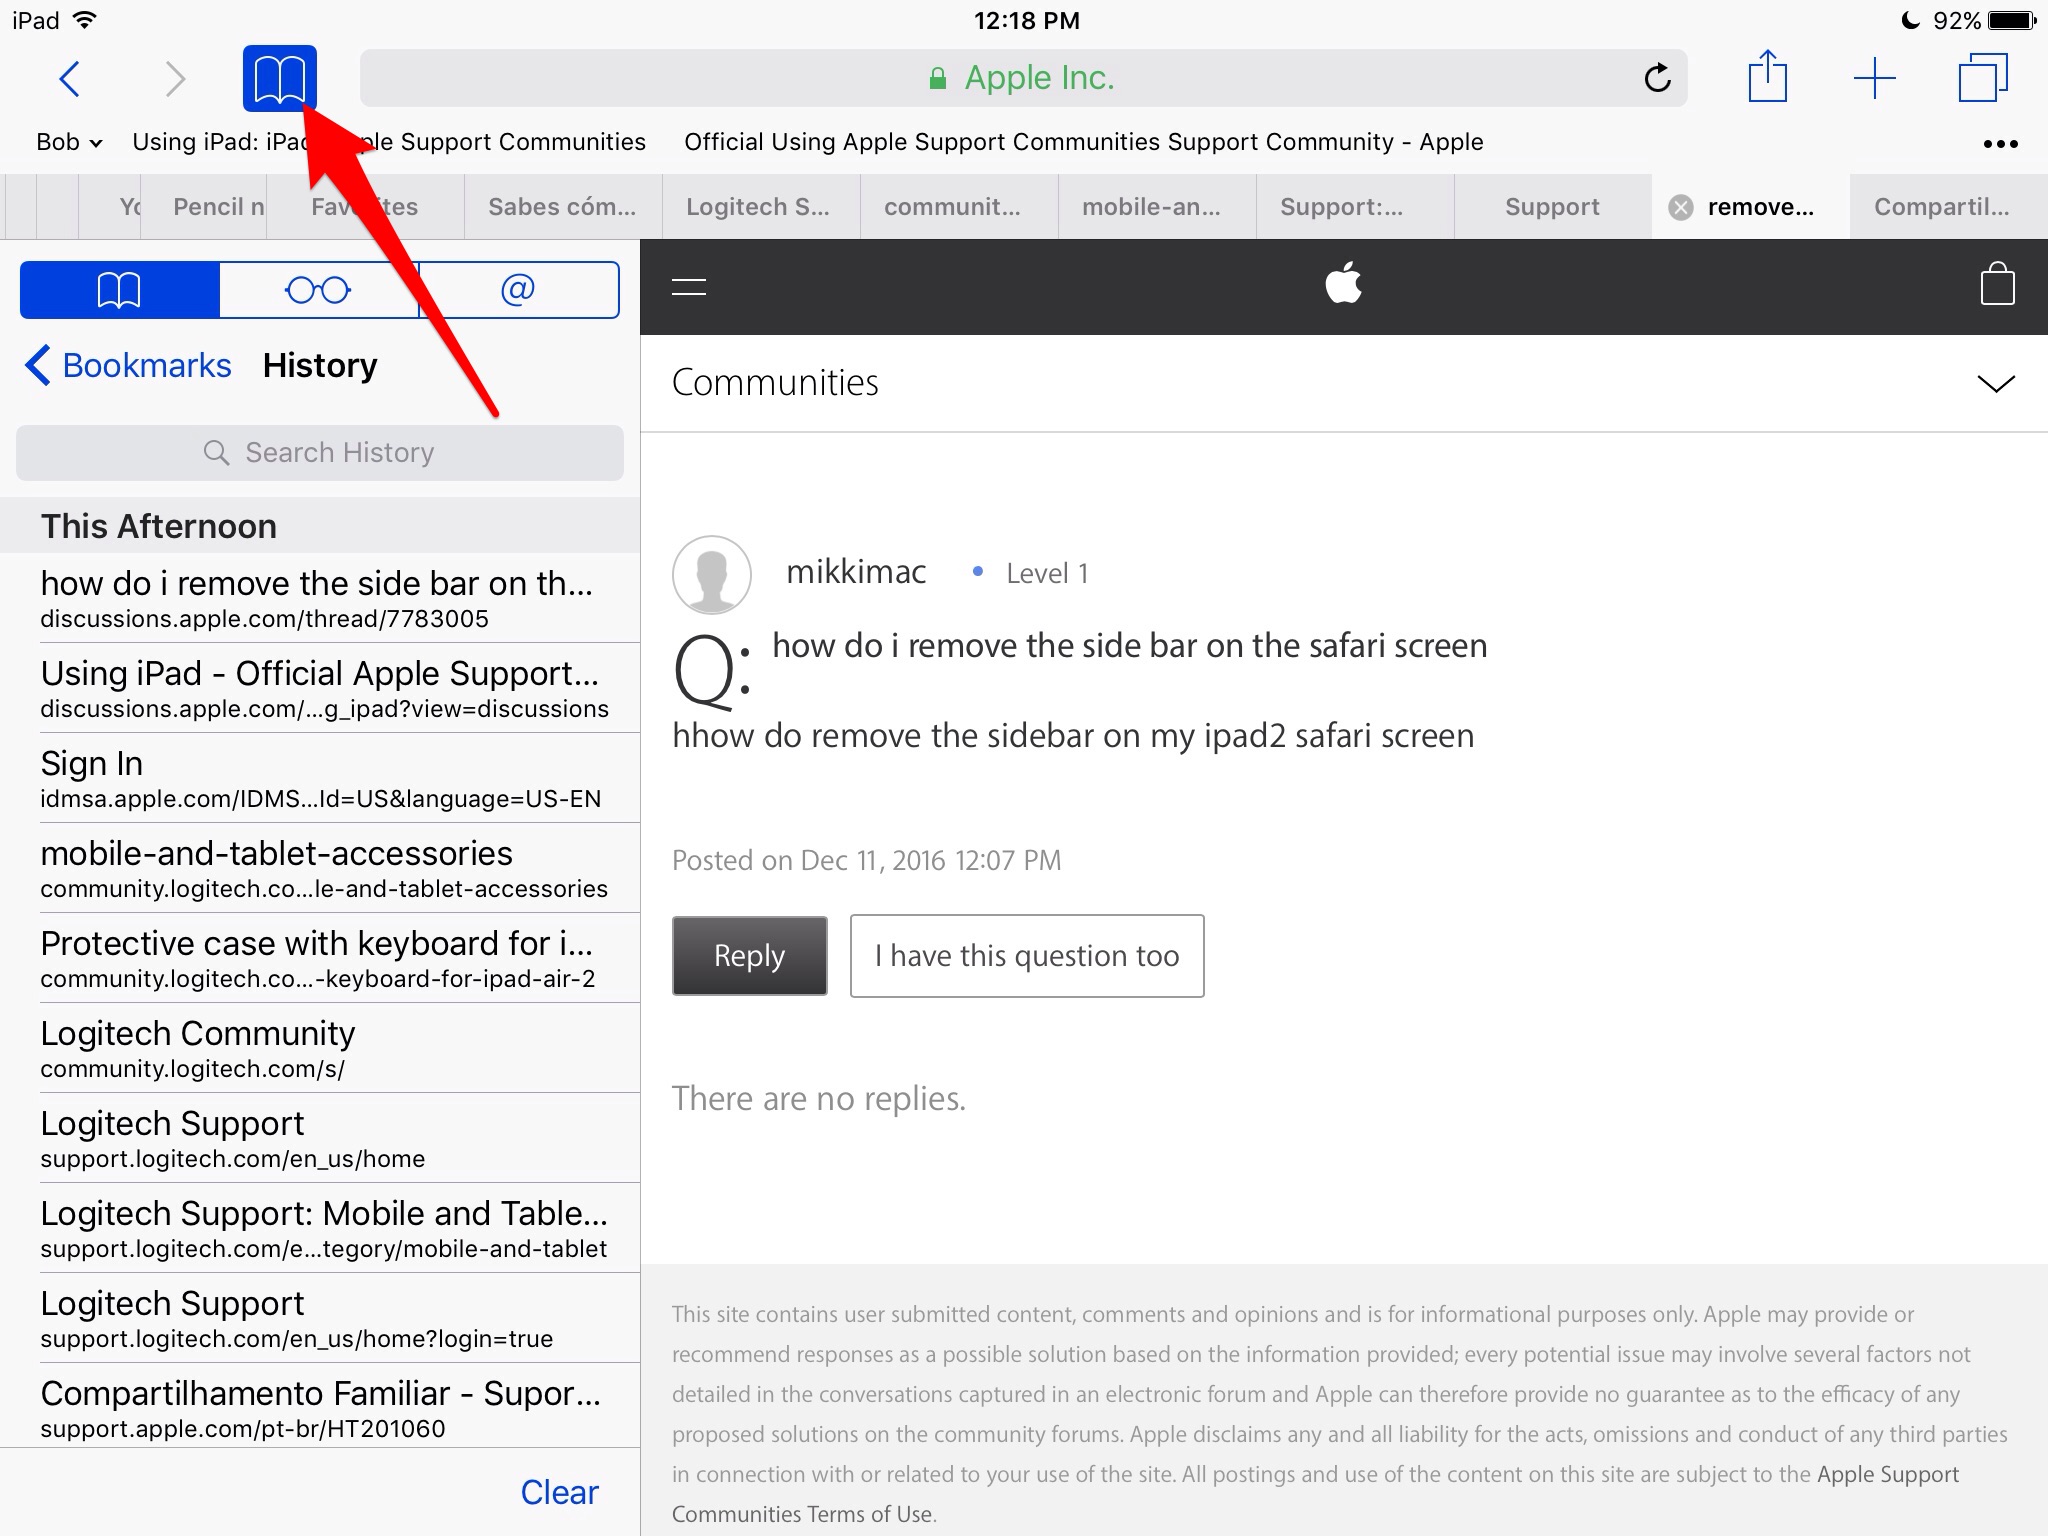Open the Share sheet icon

coord(1767,78)
